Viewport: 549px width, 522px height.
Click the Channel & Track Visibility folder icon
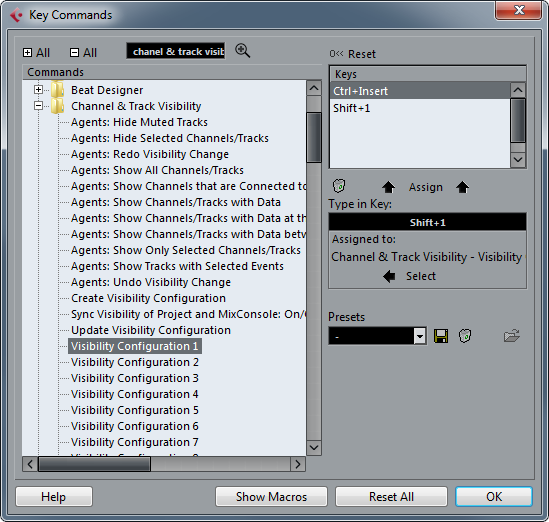(x=57, y=106)
